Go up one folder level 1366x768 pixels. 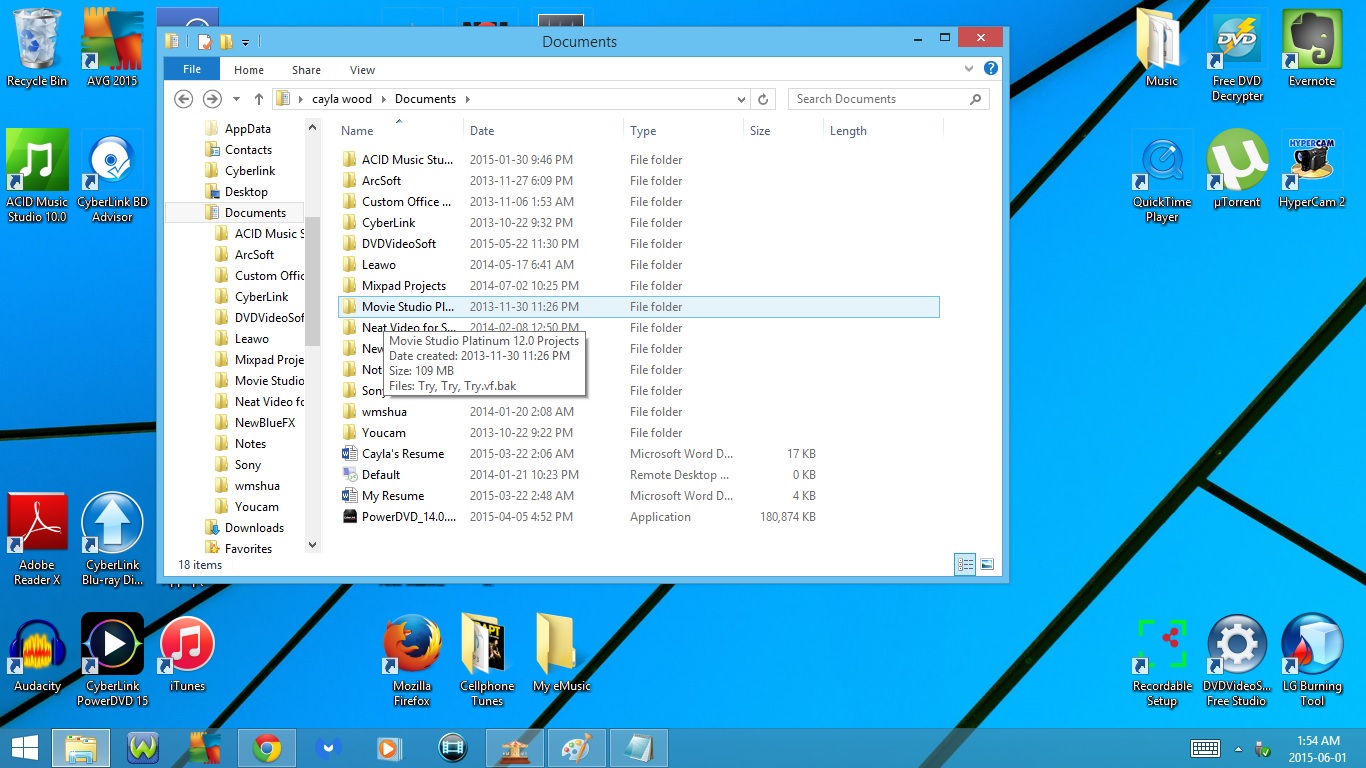[x=258, y=99]
